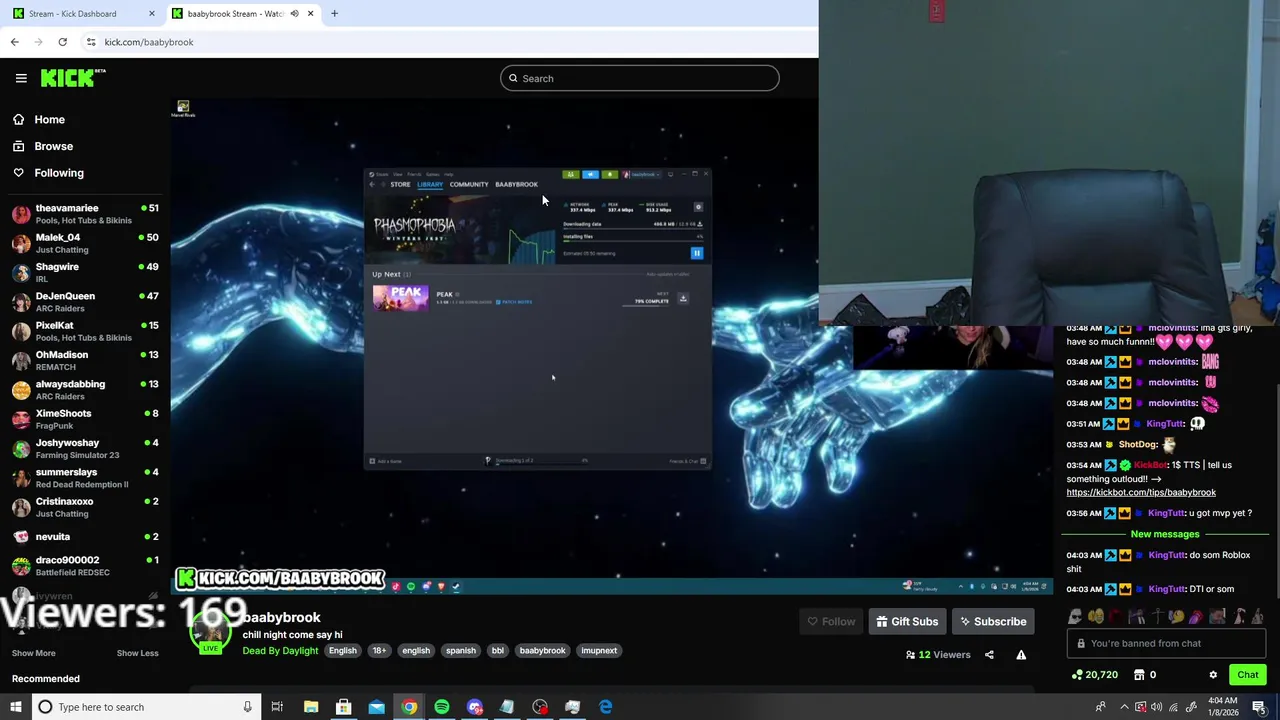Viewport: 1280px width, 720px height.
Task: Click the Dead By Daylight category link
Action: click(280, 651)
